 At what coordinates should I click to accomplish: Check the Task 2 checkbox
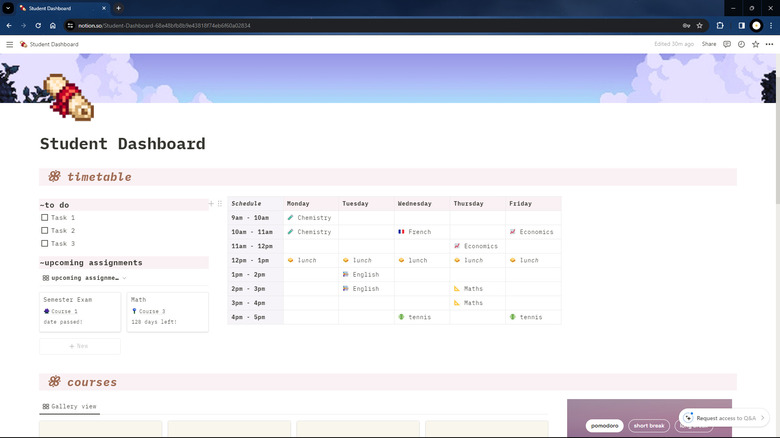(x=45, y=230)
